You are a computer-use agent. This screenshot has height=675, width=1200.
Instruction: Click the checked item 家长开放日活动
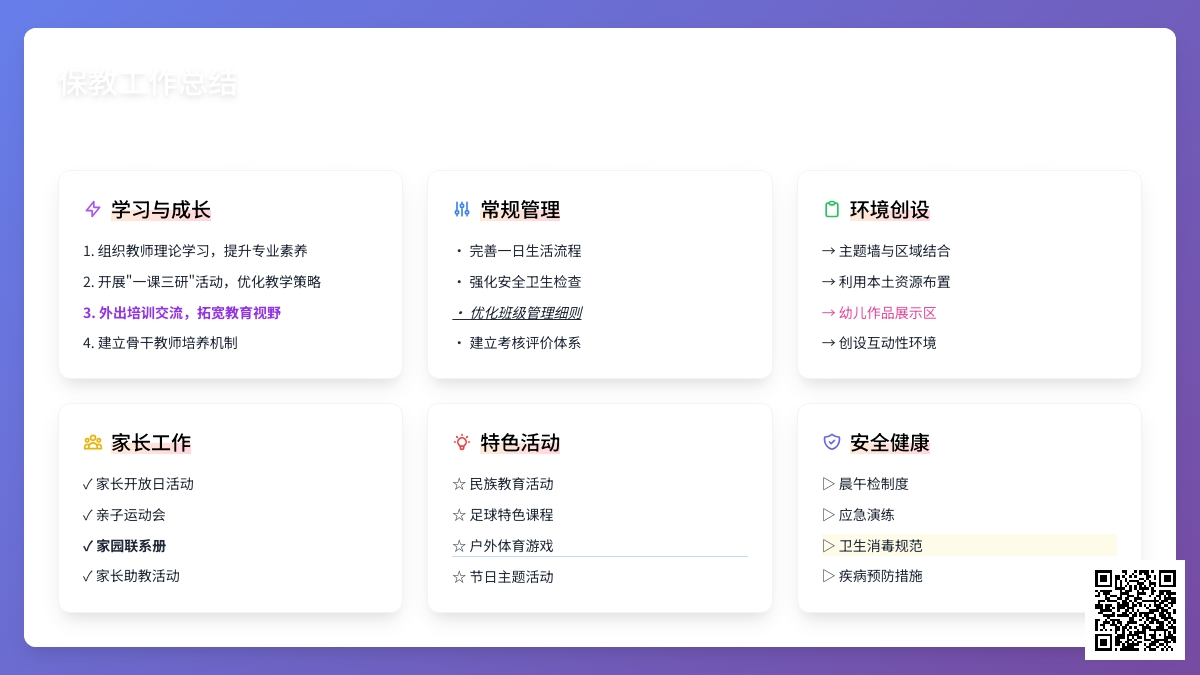[138, 484]
